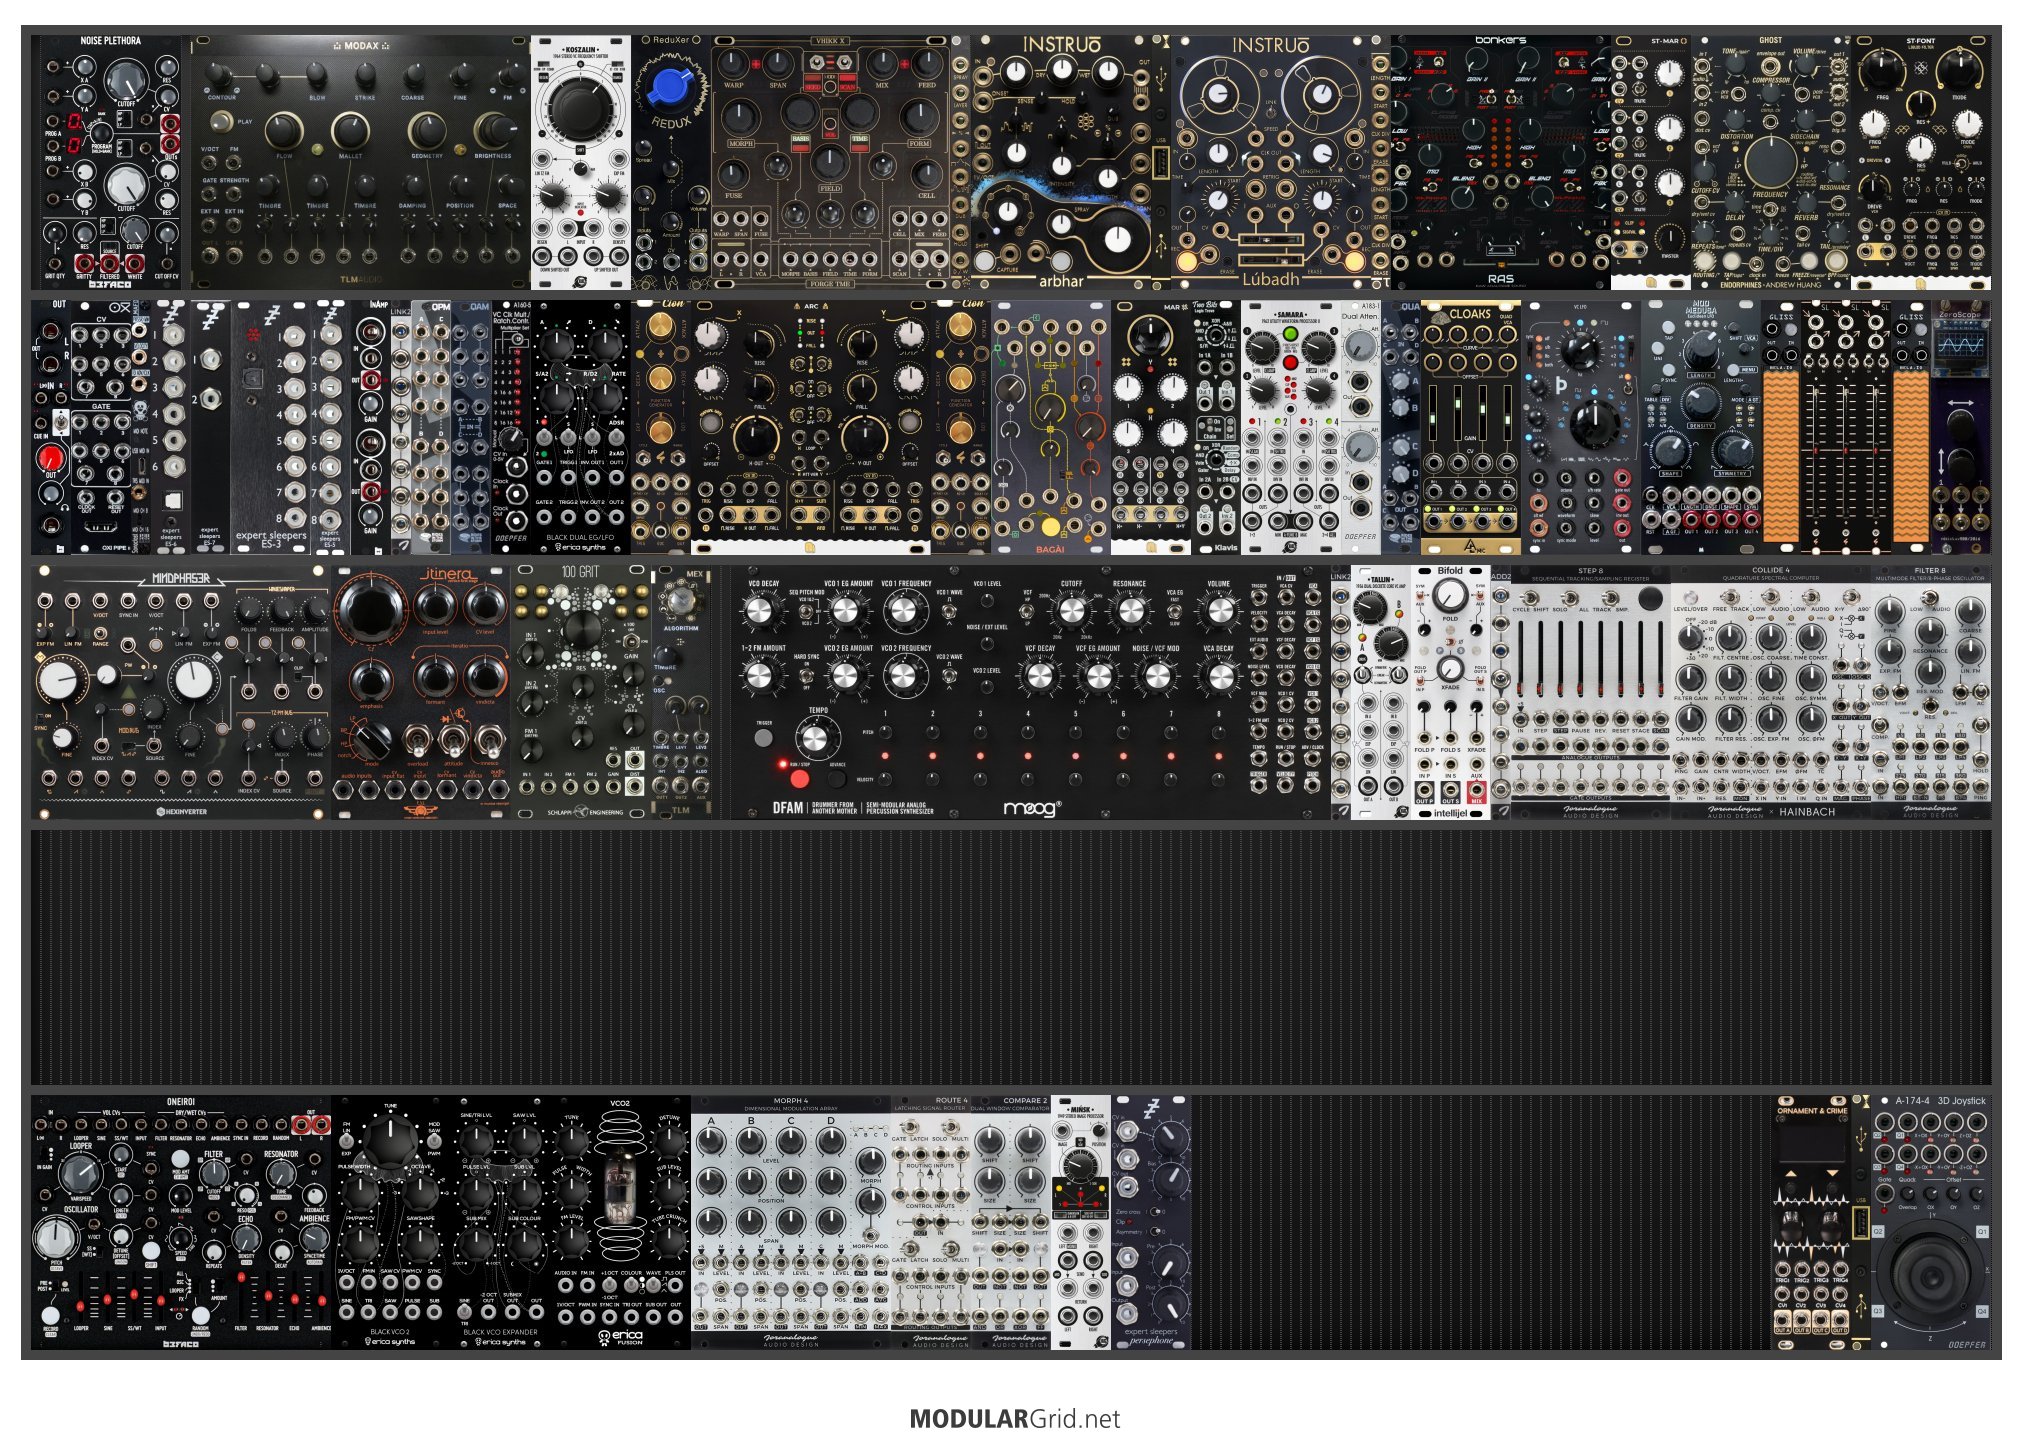Select the Instruo Lúbadh module

(1270, 162)
